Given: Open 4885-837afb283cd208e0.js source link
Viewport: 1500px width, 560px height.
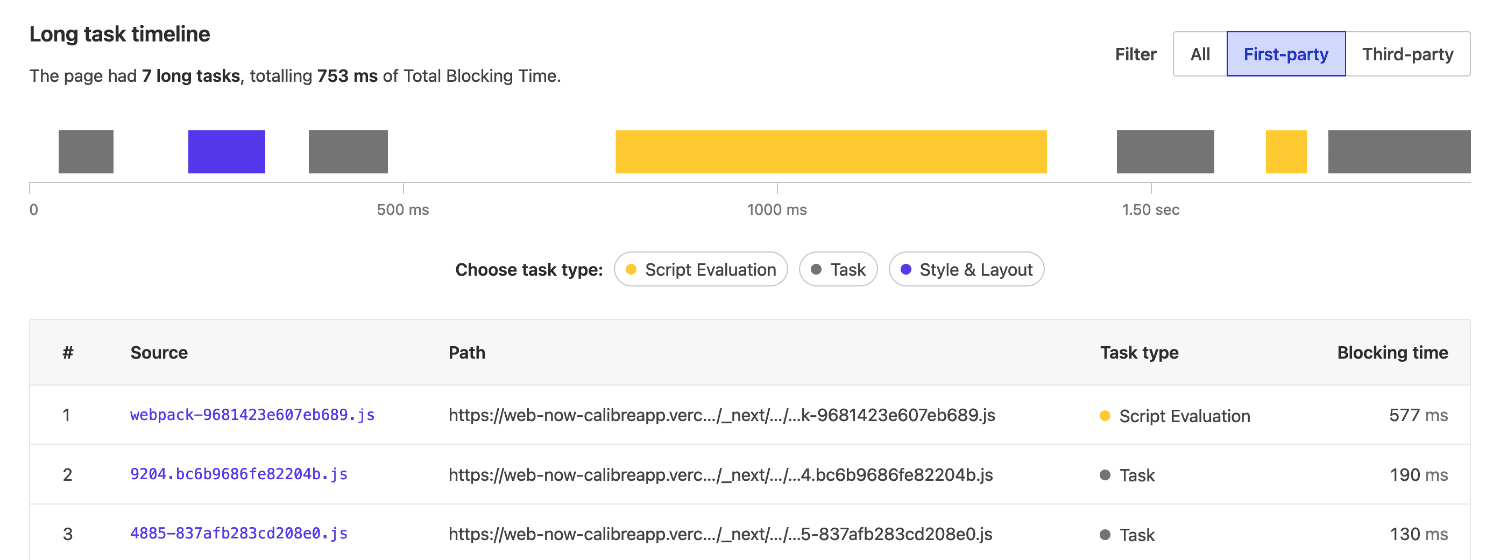Looking at the screenshot, I should tap(239, 534).
